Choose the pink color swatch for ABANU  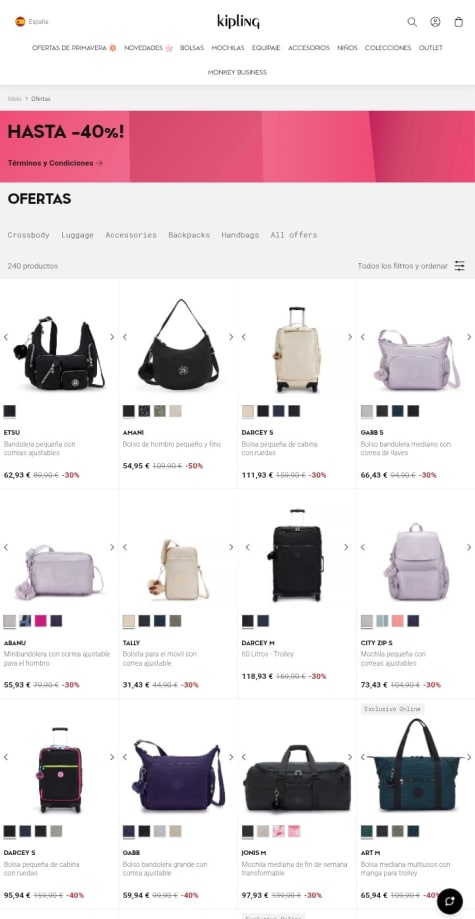click(x=40, y=621)
